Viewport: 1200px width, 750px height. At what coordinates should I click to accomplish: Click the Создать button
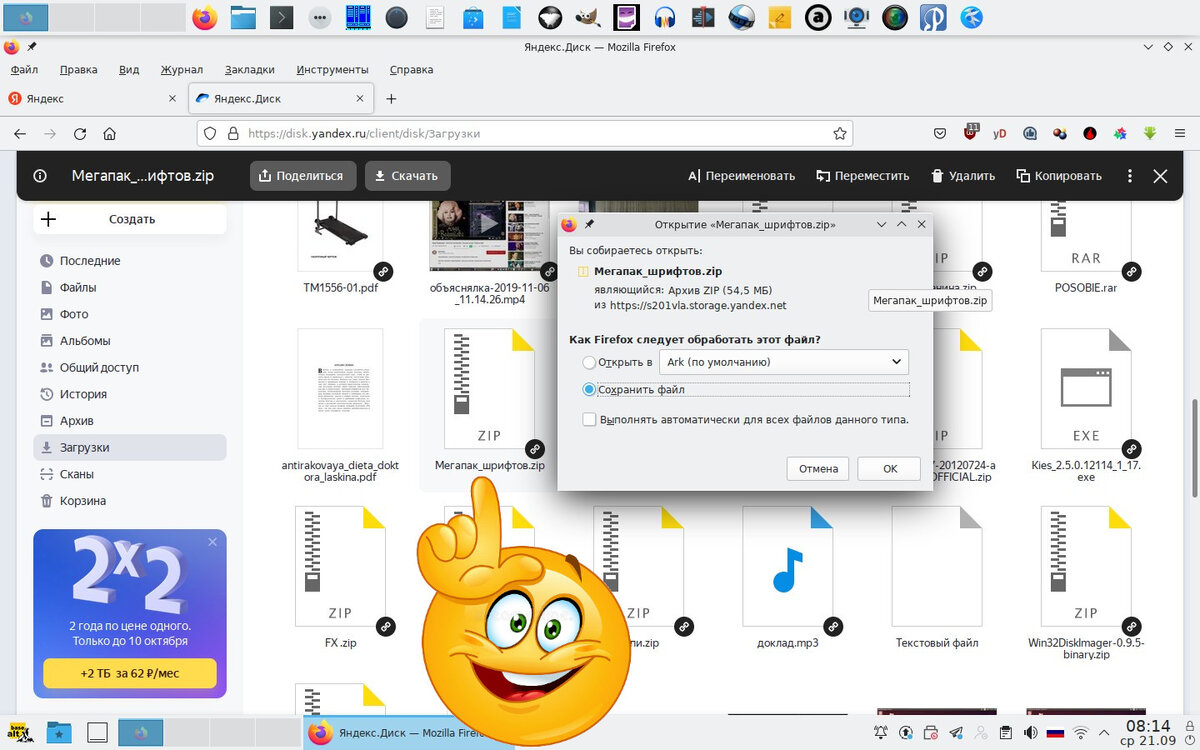[130, 219]
